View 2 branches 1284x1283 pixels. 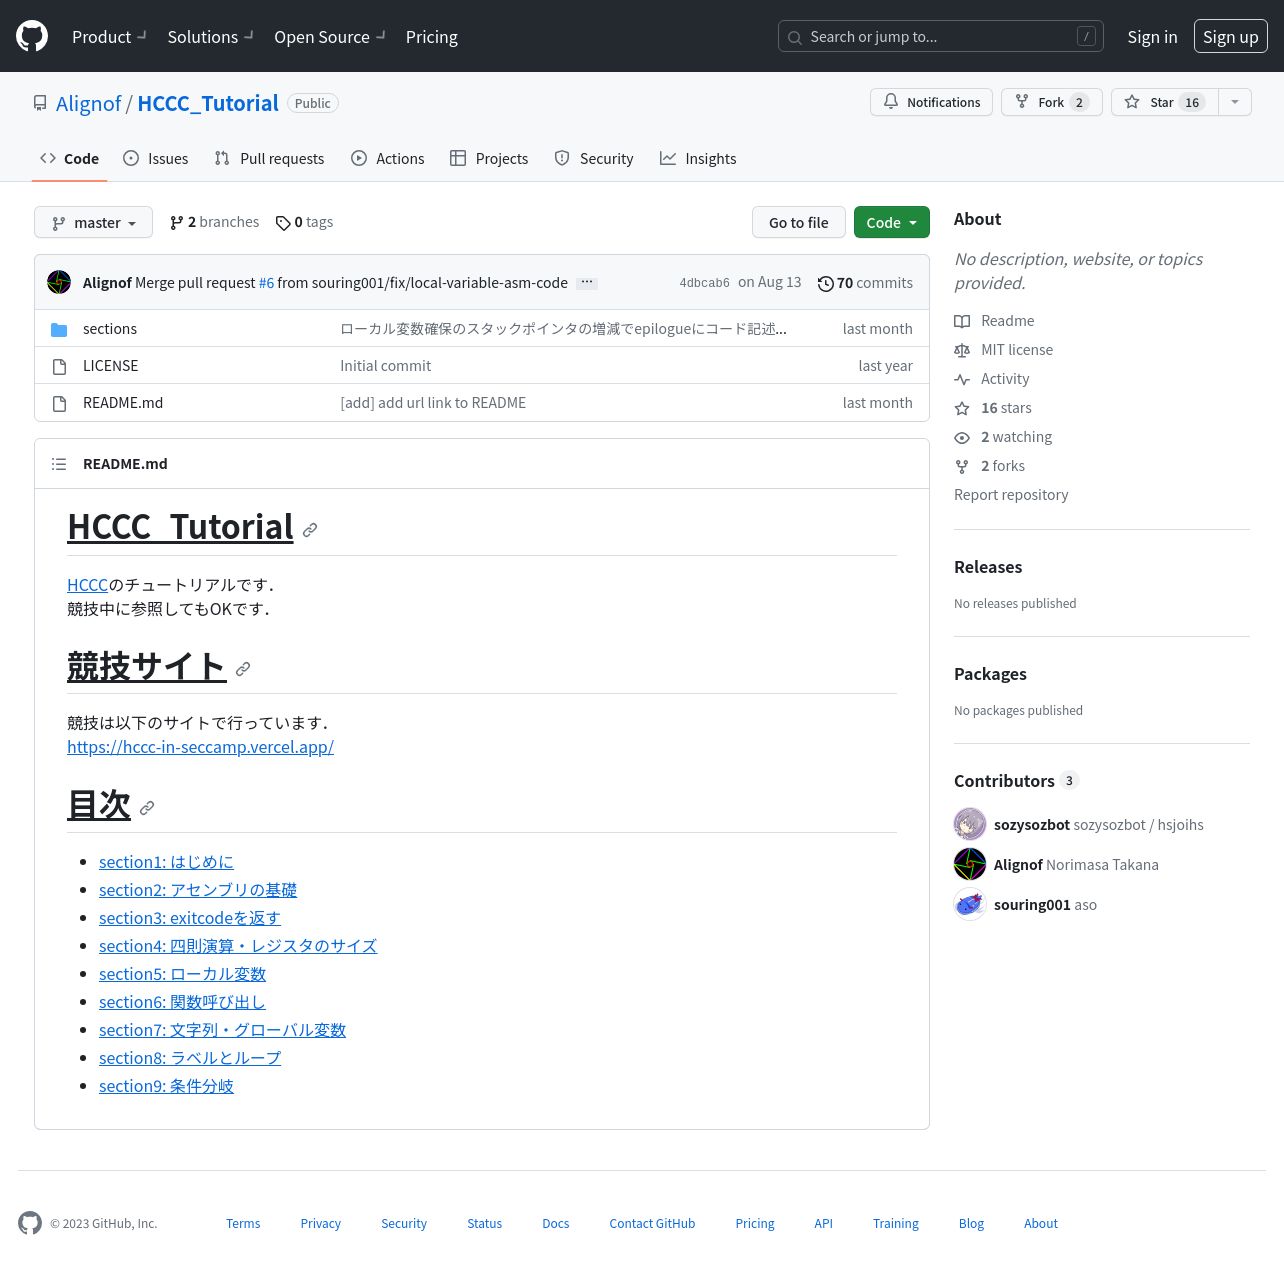(214, 222)
